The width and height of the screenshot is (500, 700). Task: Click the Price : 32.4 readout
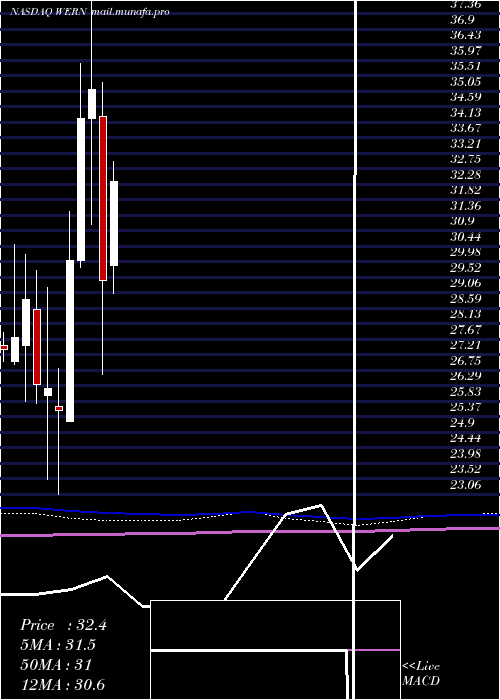[63, 625]
